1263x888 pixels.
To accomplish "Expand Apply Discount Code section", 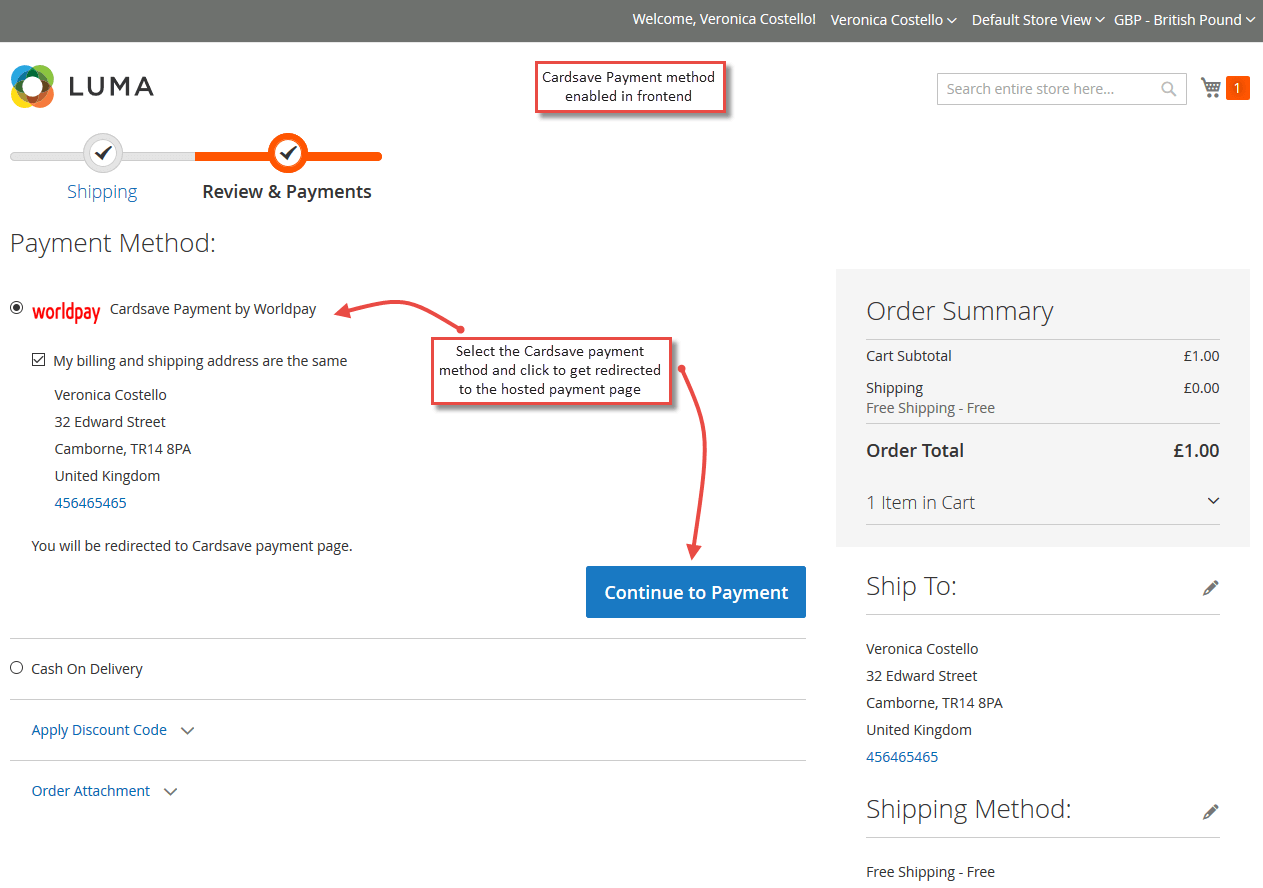I will pyautogui.click(x=113, y=730).
